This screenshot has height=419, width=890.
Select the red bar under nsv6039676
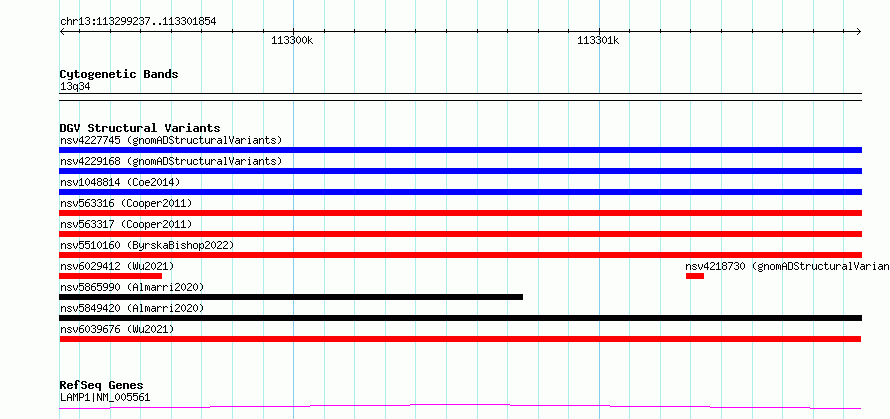point(460,339)
